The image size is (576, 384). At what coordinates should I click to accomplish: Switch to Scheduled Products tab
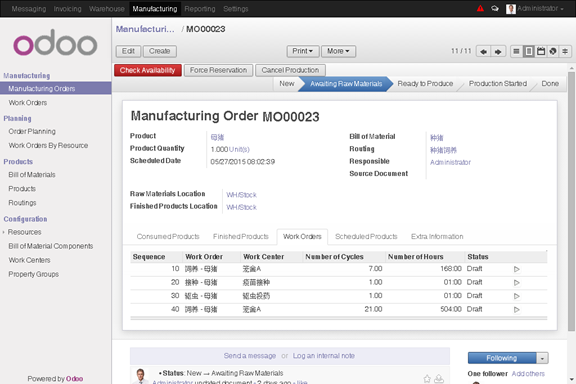366,237
